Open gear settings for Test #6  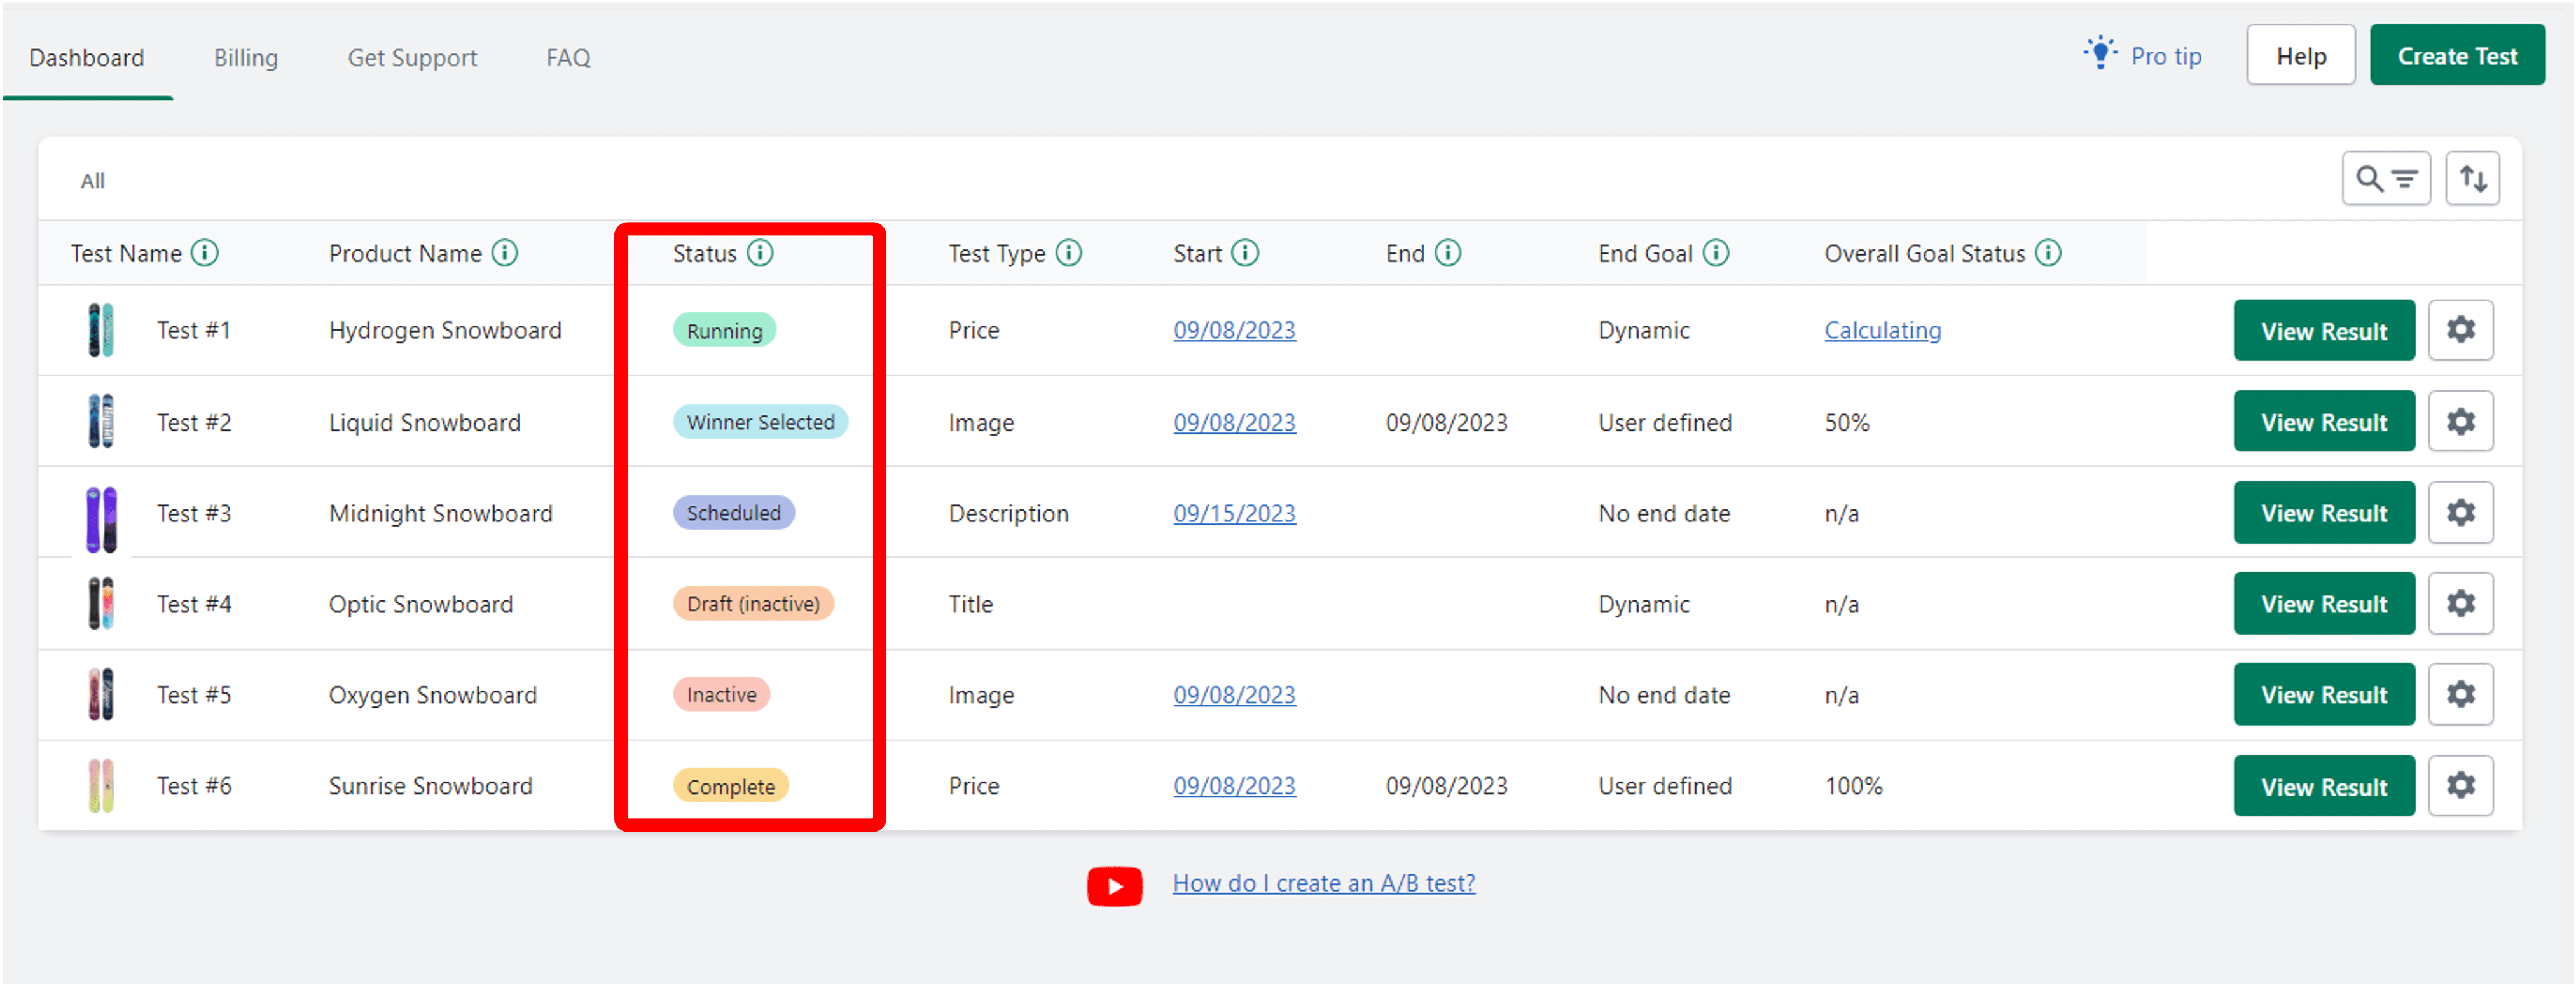pos(2460,786)
